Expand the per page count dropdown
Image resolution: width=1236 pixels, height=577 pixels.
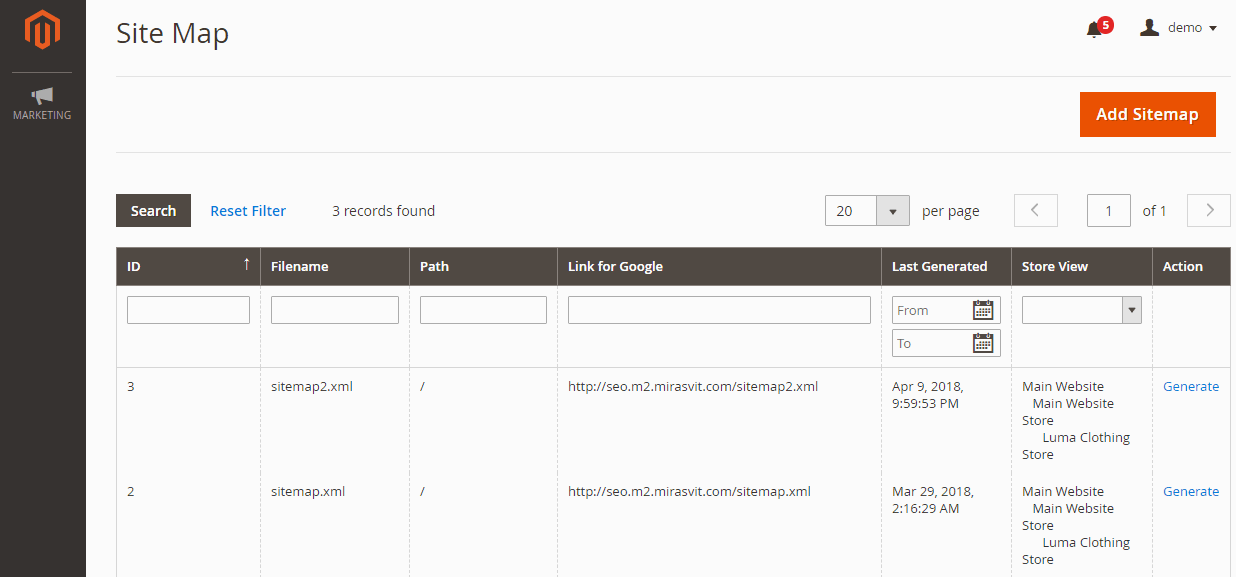pos(892,211)
